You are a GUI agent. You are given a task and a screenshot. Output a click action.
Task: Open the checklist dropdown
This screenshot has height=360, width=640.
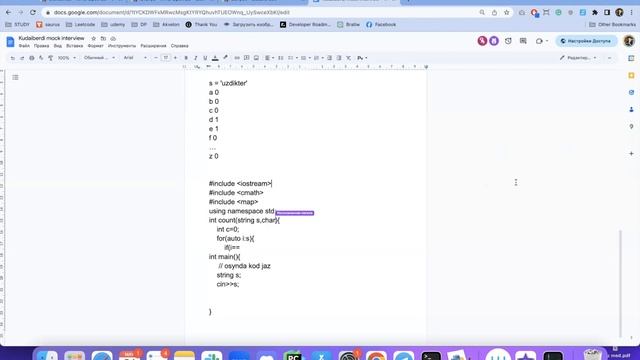tap(293, 58)
